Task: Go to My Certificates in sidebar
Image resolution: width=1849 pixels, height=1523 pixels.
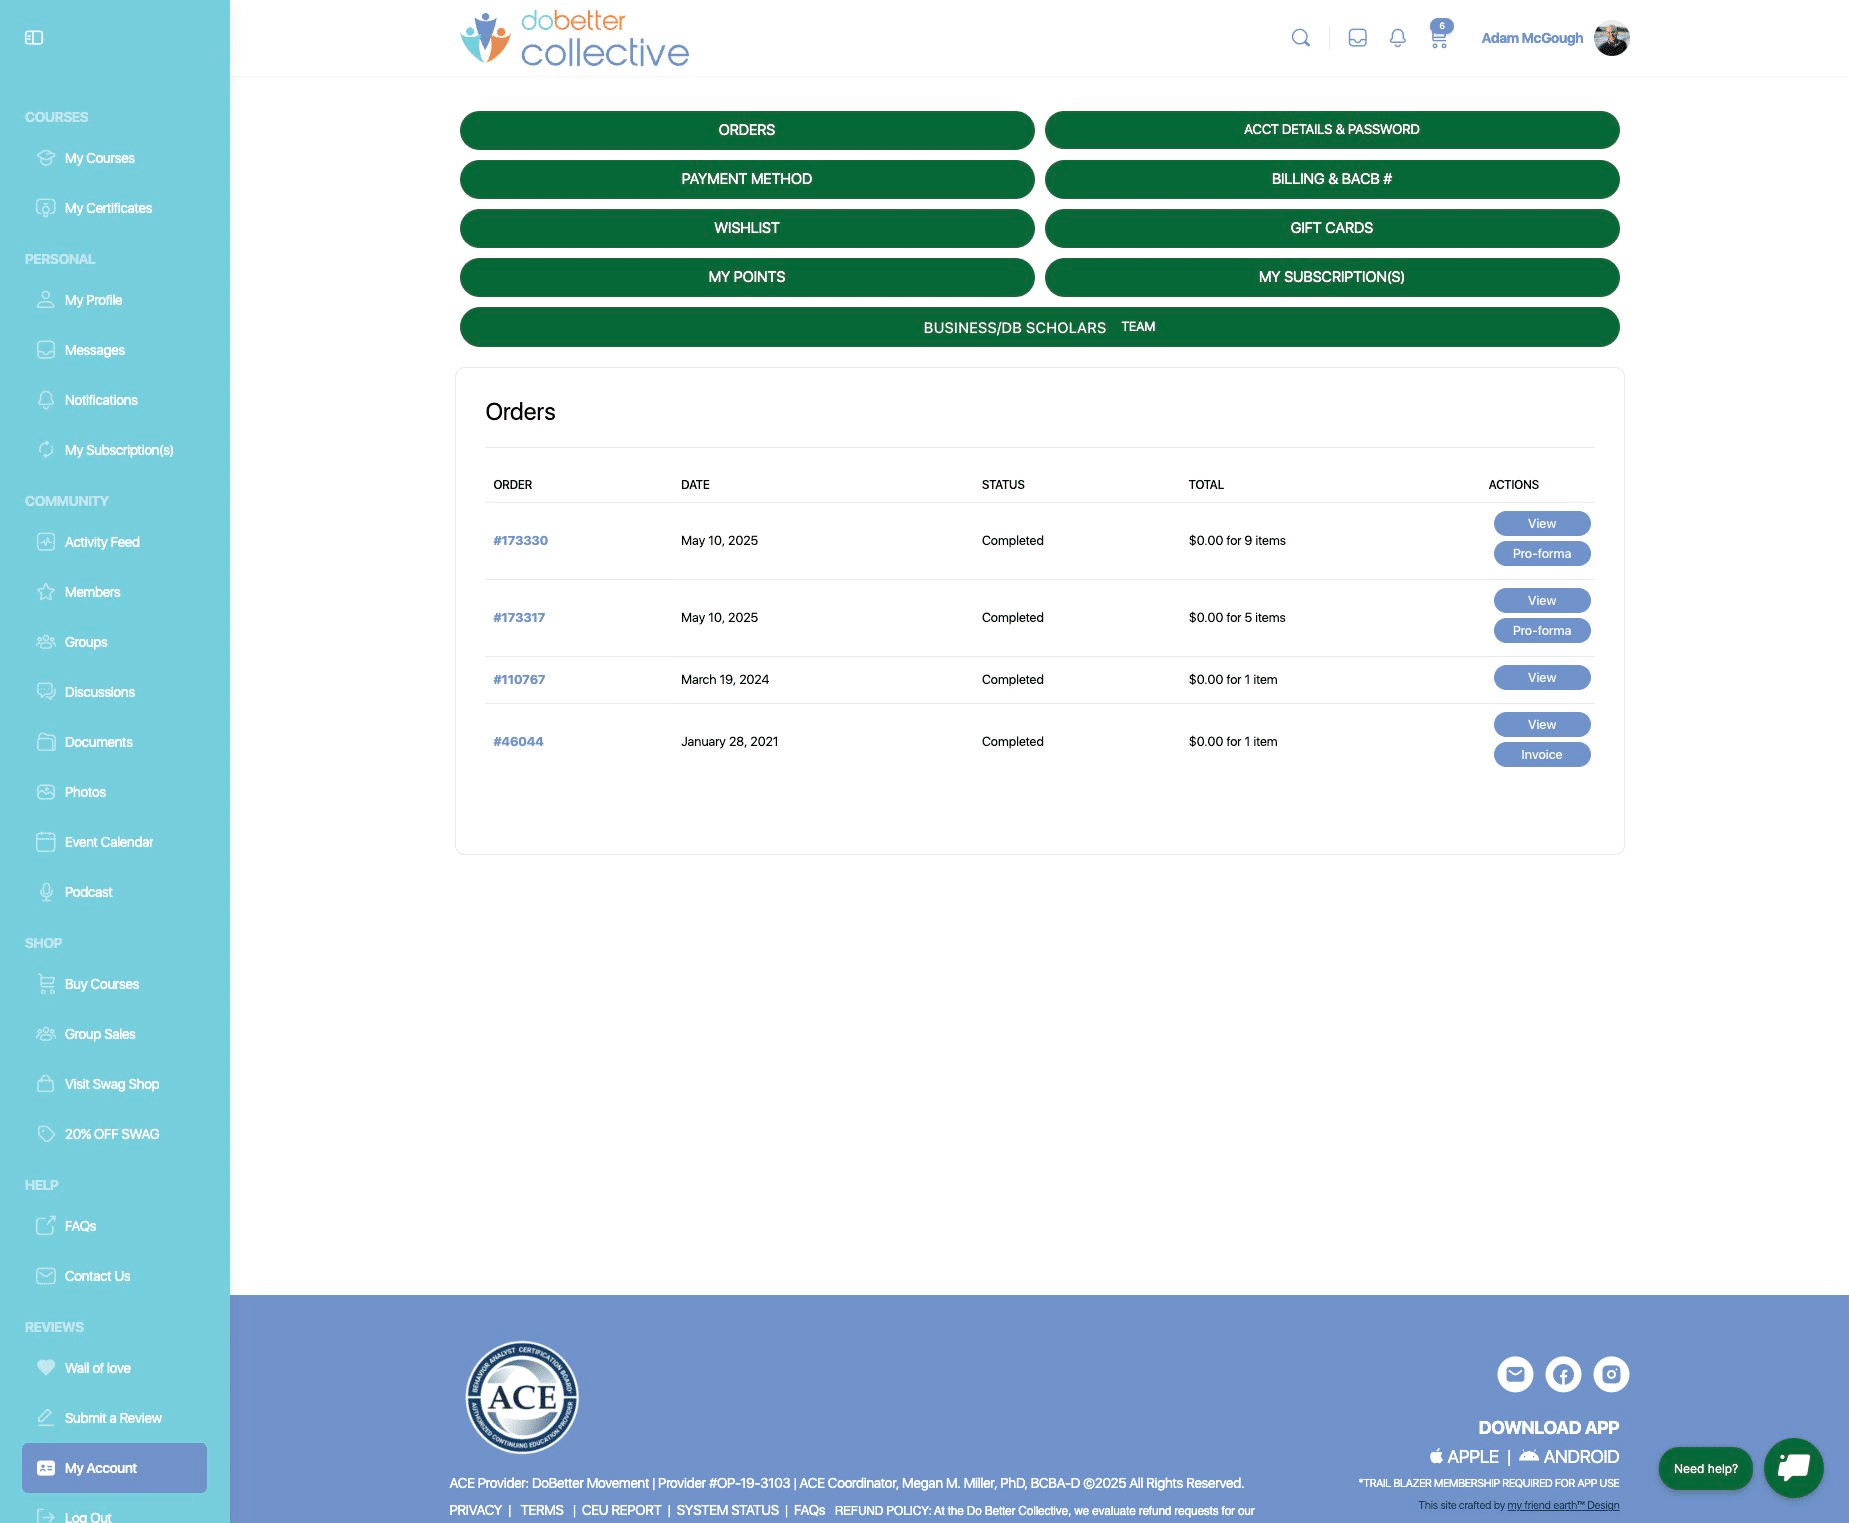Action: pyautogui.click(x=108, y=208)
